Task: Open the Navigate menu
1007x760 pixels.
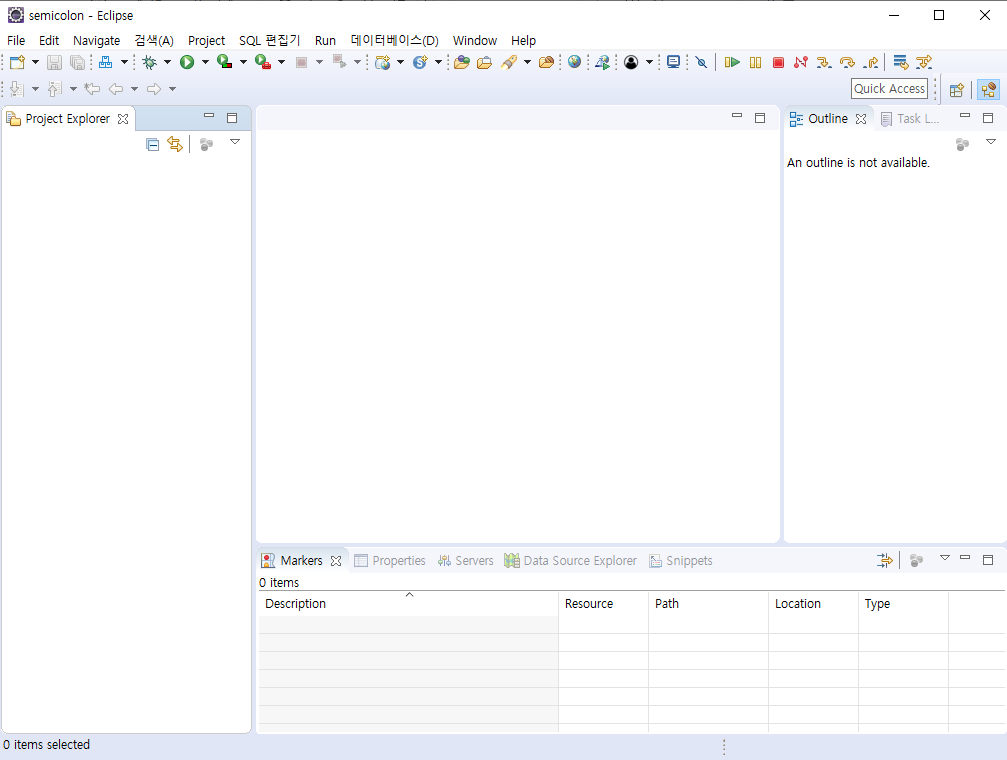Action: click(x=96, y=40)
